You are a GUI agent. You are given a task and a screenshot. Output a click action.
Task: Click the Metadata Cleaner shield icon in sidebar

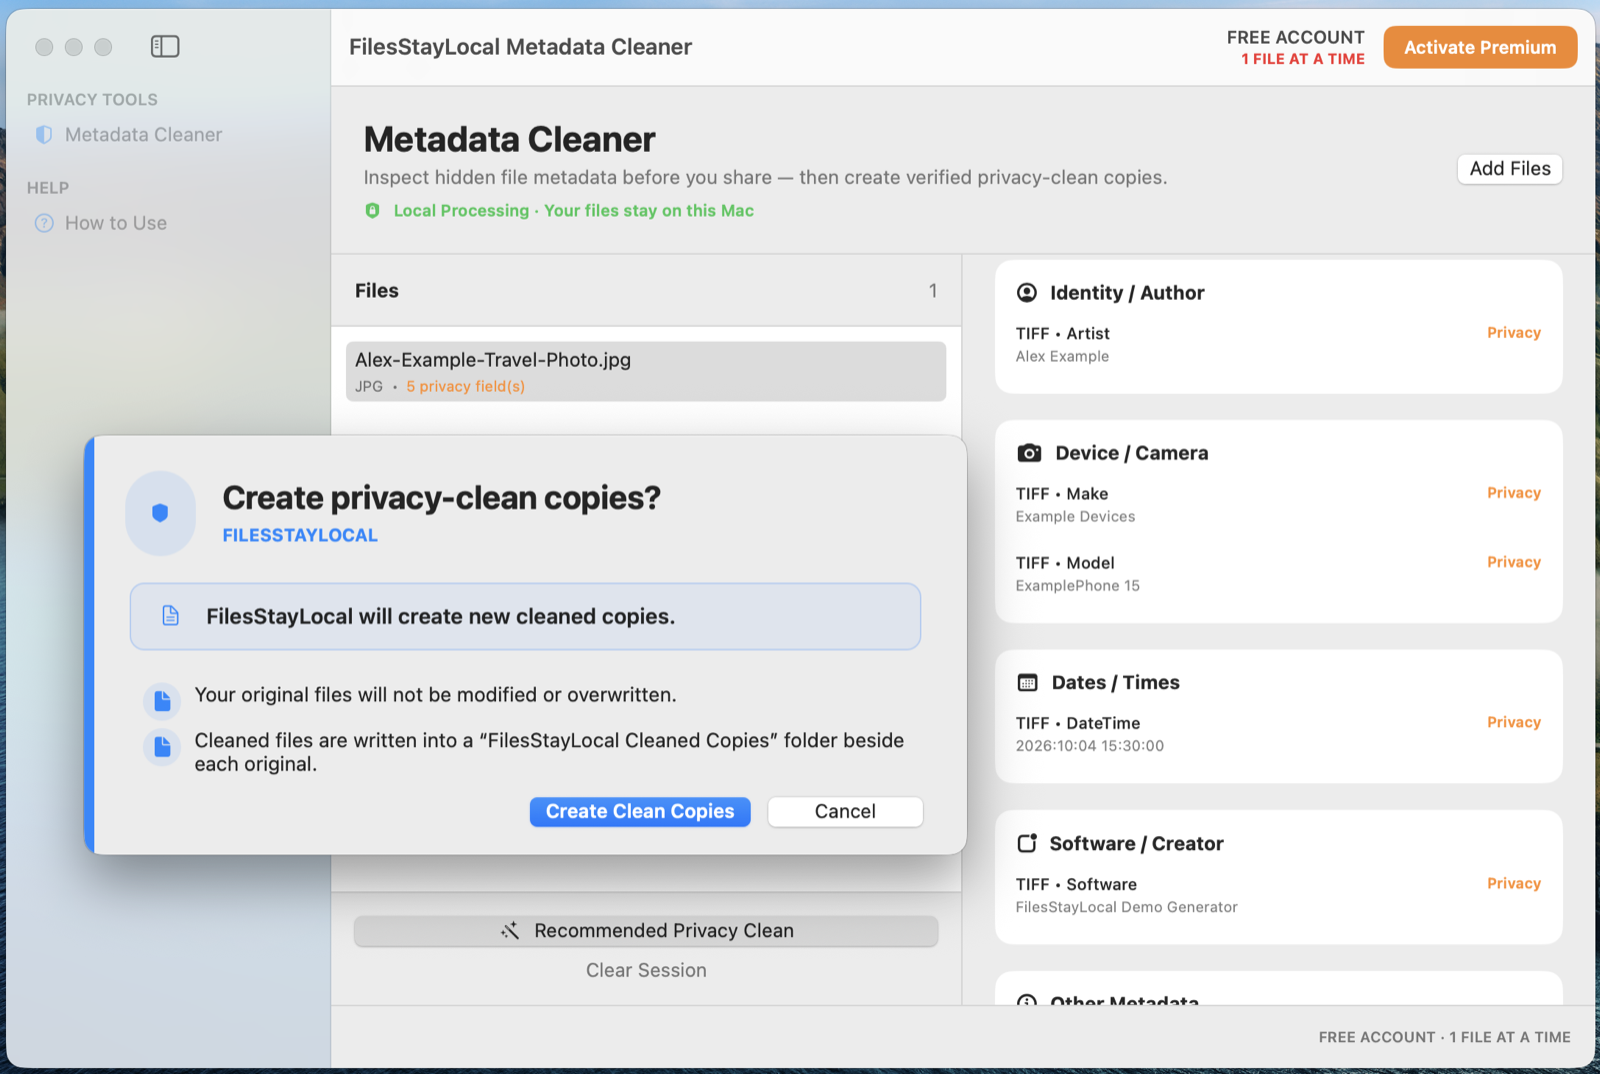pyautogui.click(x=44, y=134)
